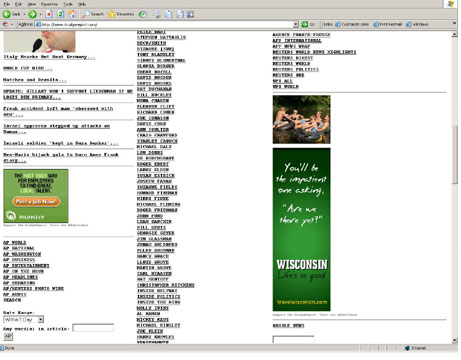Open the Tools menu
This screenshot has height=360, width=461.
pyautogui.click(x=68, y=4)
